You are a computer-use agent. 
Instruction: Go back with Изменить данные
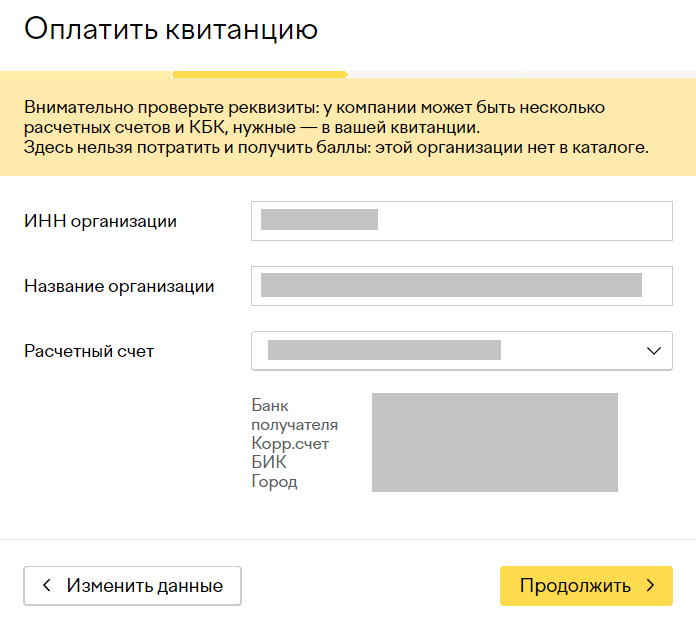(132, 585)
